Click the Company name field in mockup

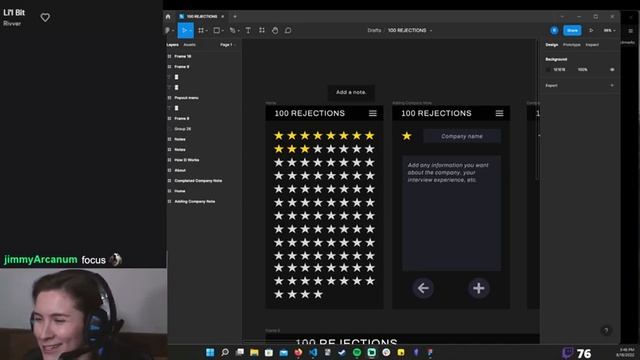click(x=462, y=136)
